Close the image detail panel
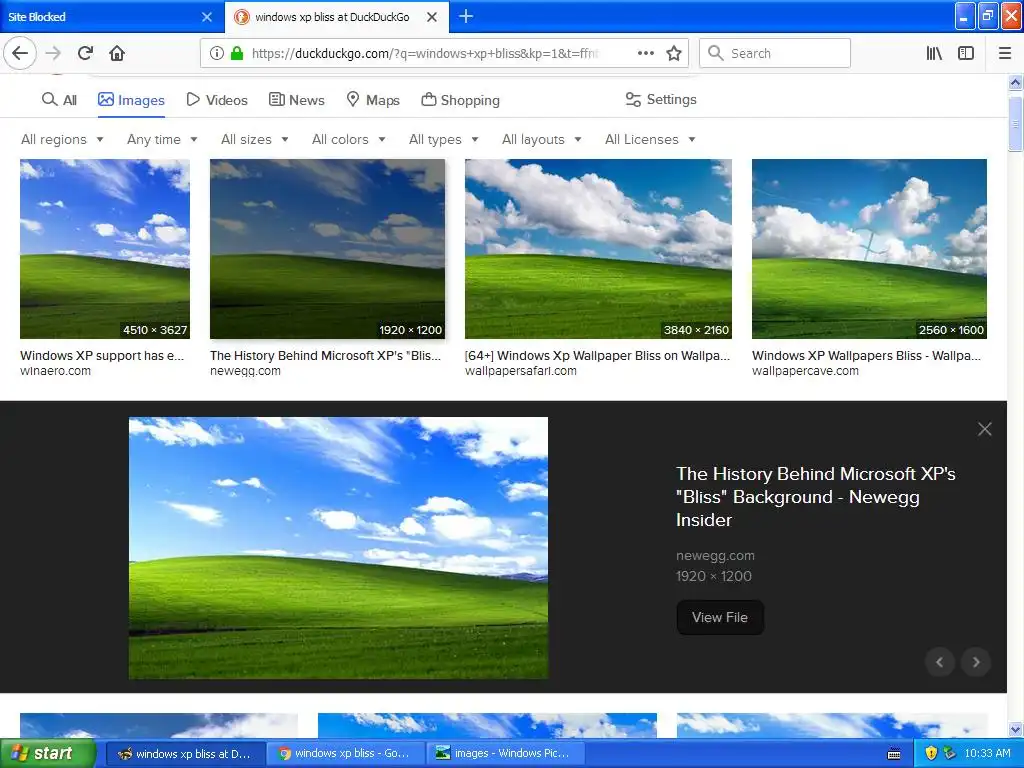 coord(985,429)
